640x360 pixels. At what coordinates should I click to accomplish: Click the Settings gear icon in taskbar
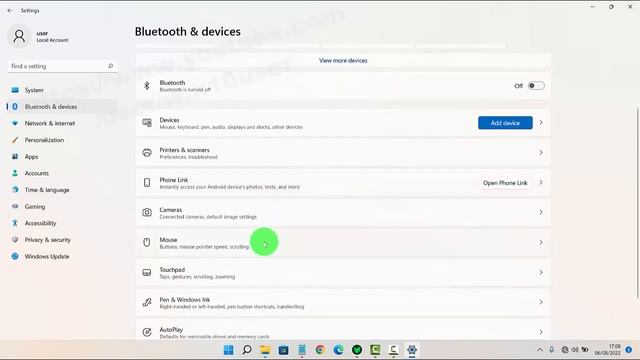pos(412,350)
